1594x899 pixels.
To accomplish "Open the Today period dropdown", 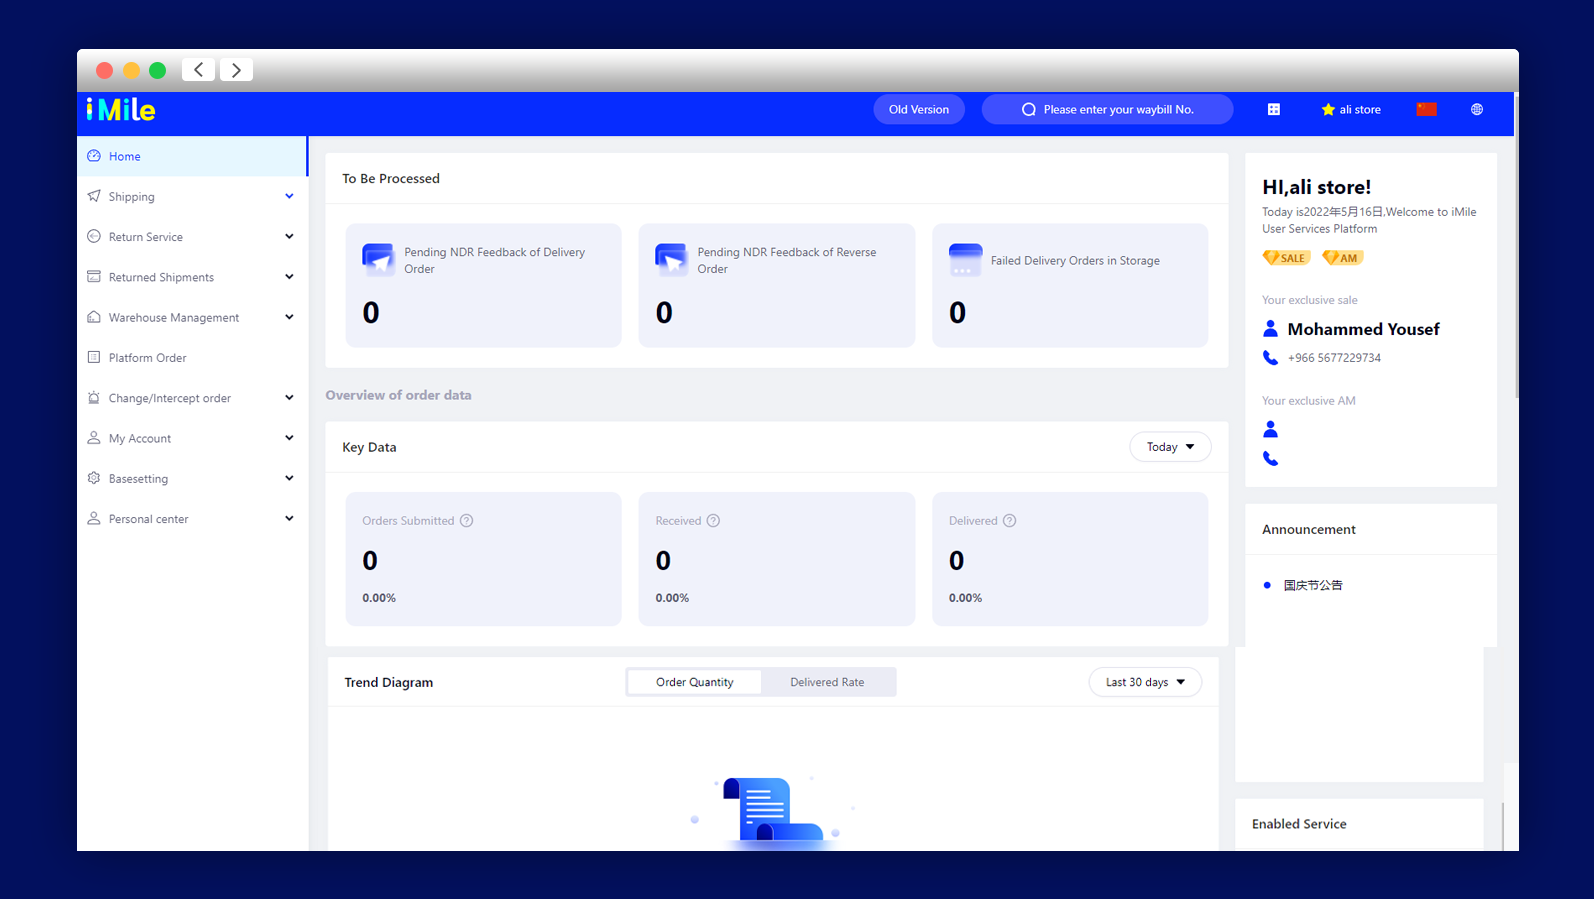I will (x=1169, y=447).
